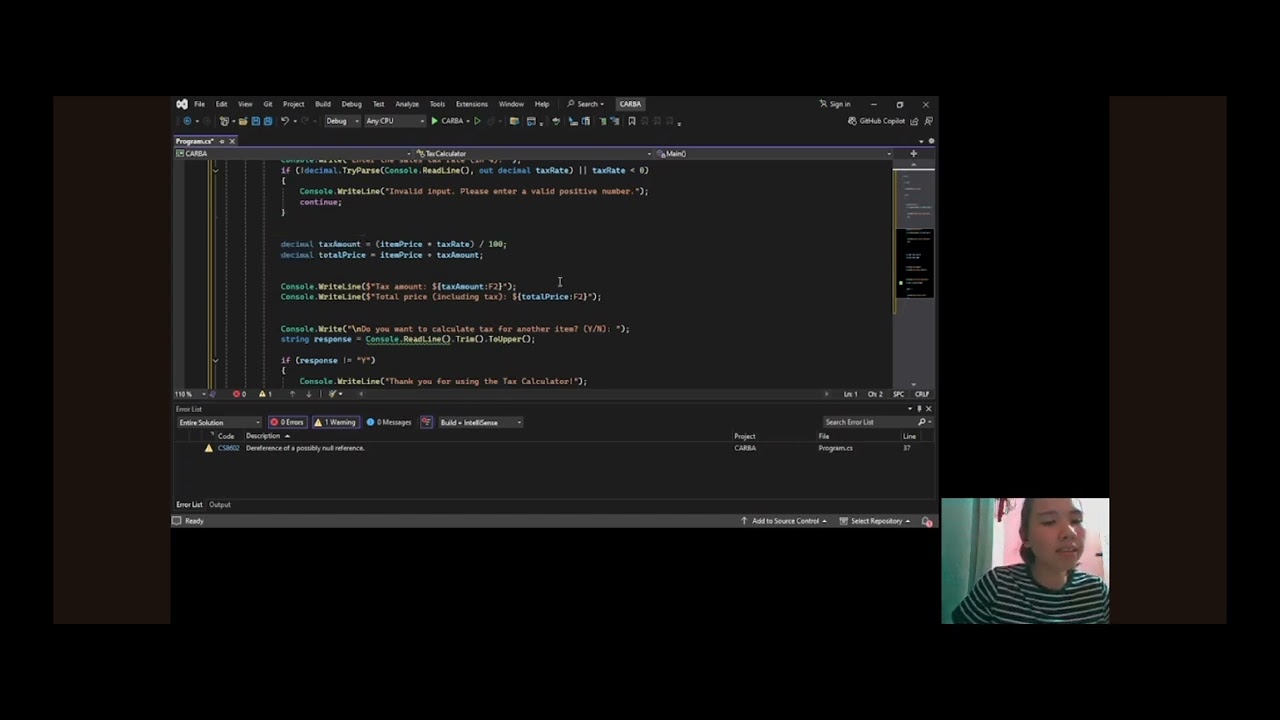Open the Debug configuration dropdown
Image resolution: width=1280 pixels, height=720 pixels.
pos(342,121)
